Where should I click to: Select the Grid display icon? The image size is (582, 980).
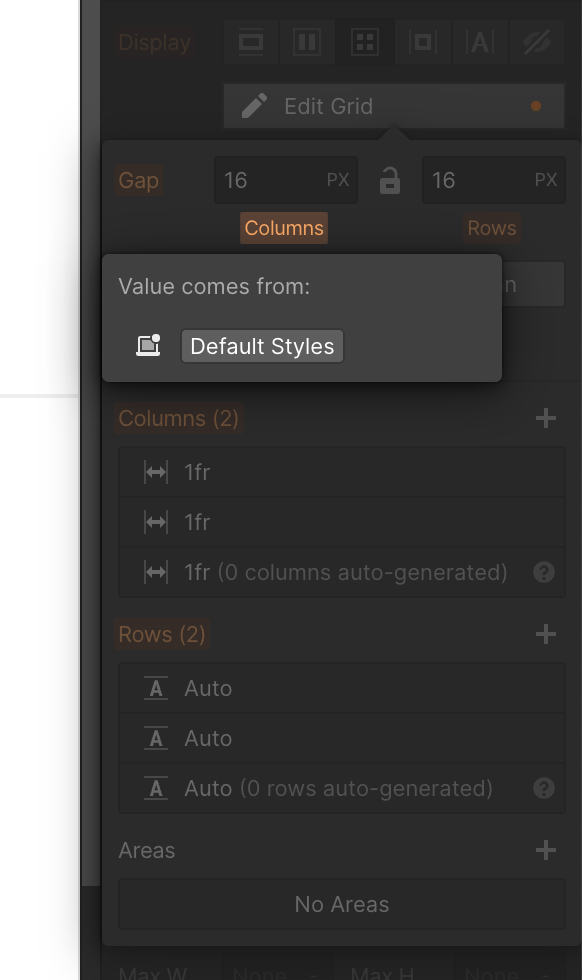point(364,42)
